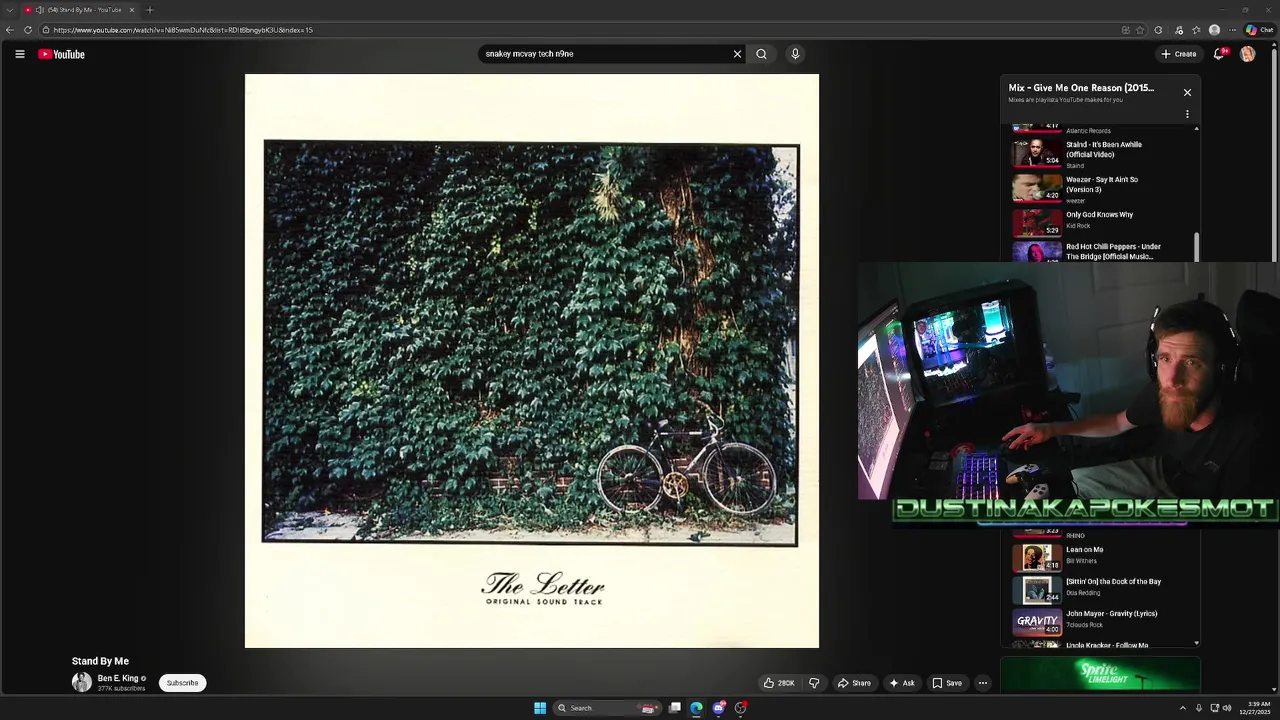The width and height of the screenshot is (1280, 720).
Task: Open YouTube account avatar menu
Action: coord(1247,54)
